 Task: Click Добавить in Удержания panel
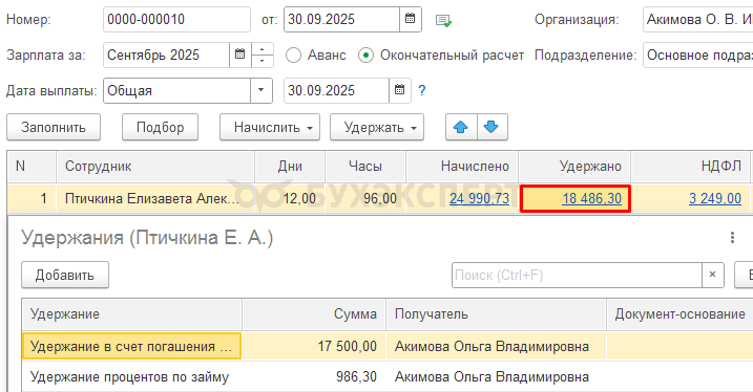pyautogui.click(x=65, y=275)
